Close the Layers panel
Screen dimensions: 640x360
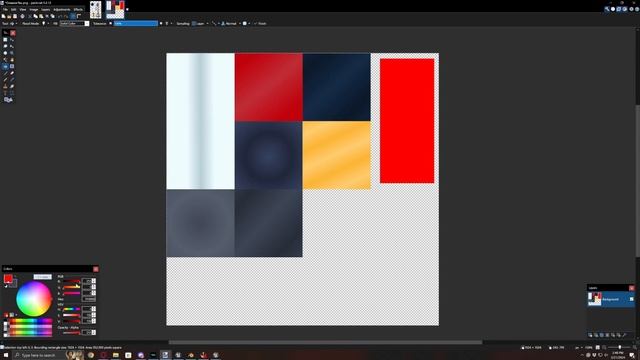(631, 288)
